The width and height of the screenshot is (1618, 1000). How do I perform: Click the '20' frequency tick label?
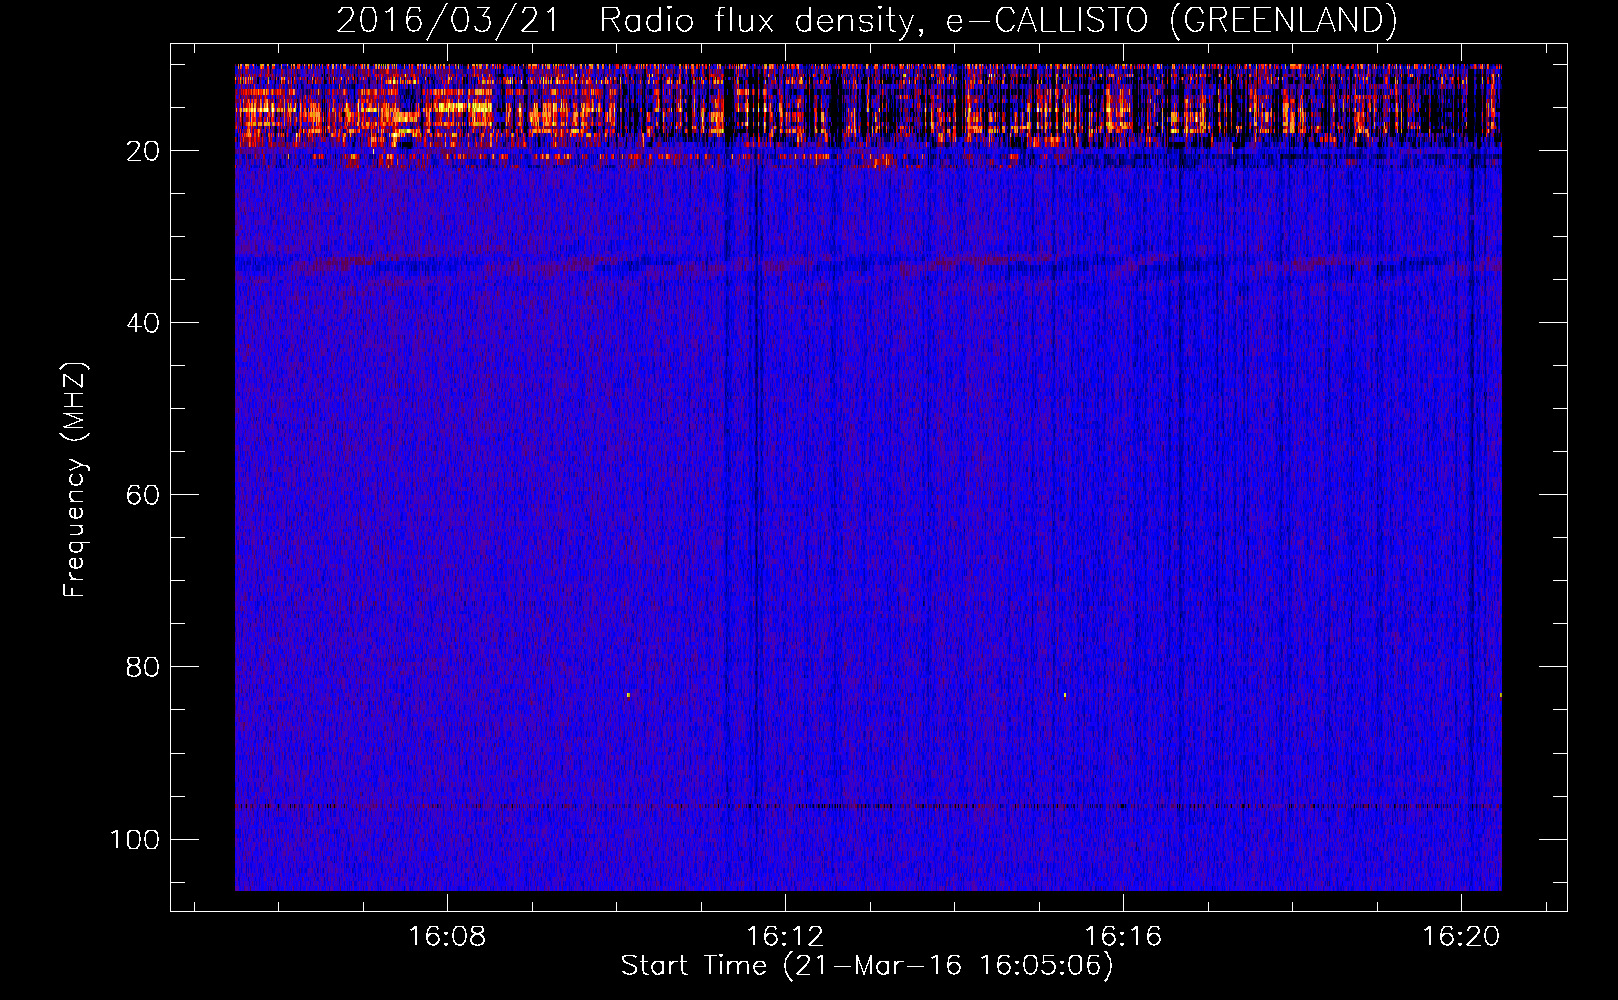pos(143,151)
